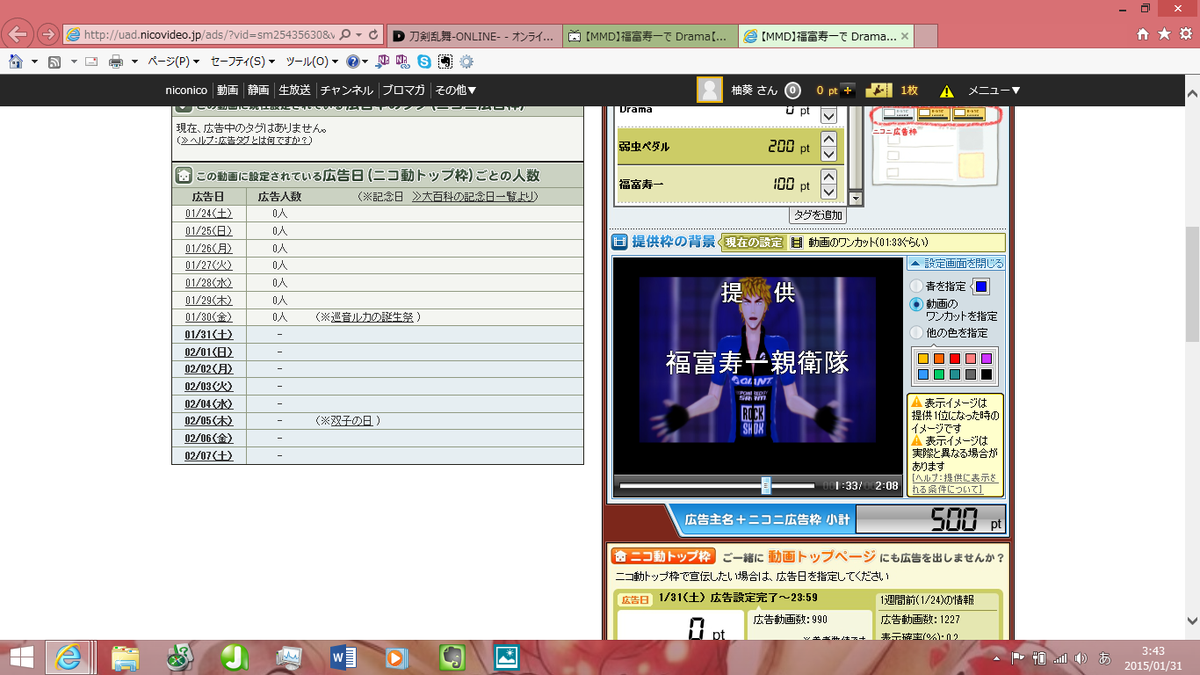Open Evernote from the Windows taskbar
Viewport: 1200px width, 675px height.
pos(453,657)
